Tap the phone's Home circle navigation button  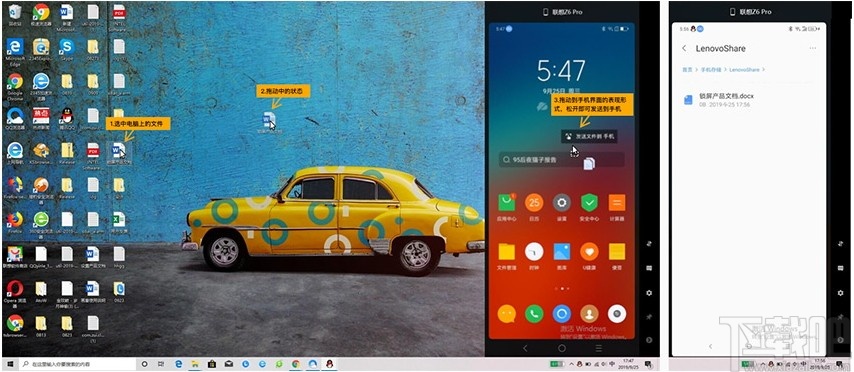[x=562, y=348]
